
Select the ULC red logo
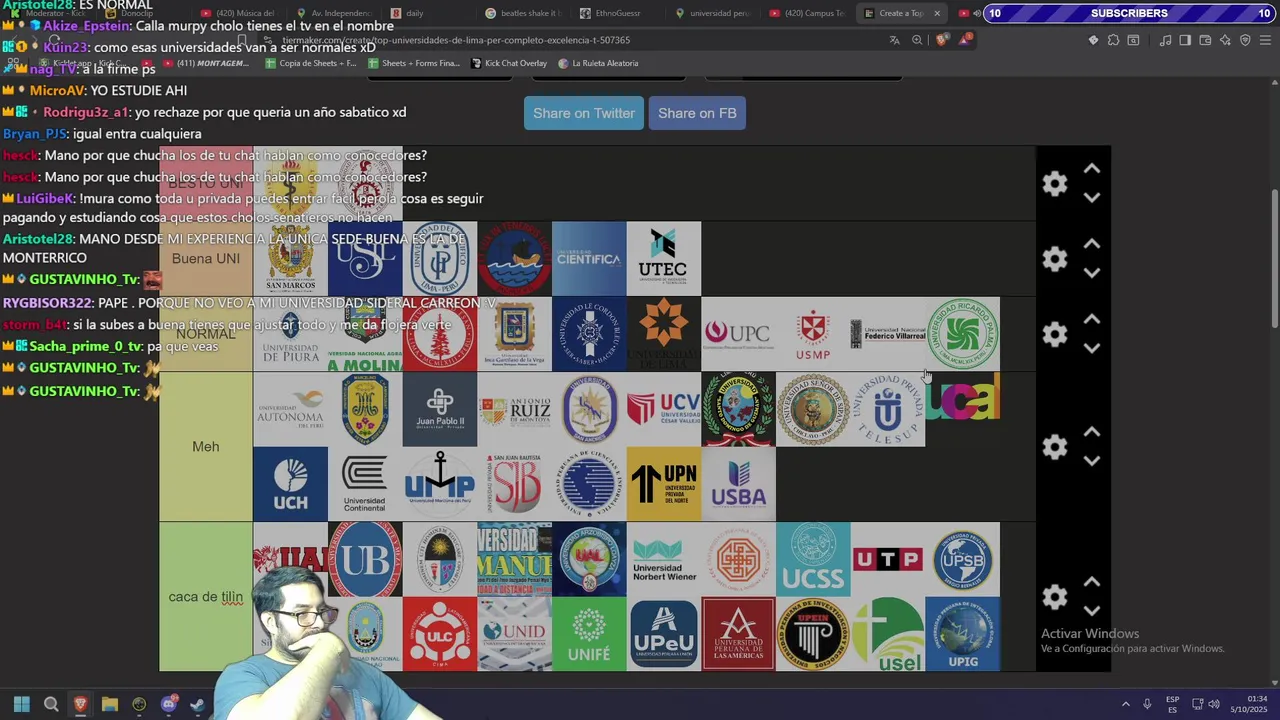click(x=440, y=634)
